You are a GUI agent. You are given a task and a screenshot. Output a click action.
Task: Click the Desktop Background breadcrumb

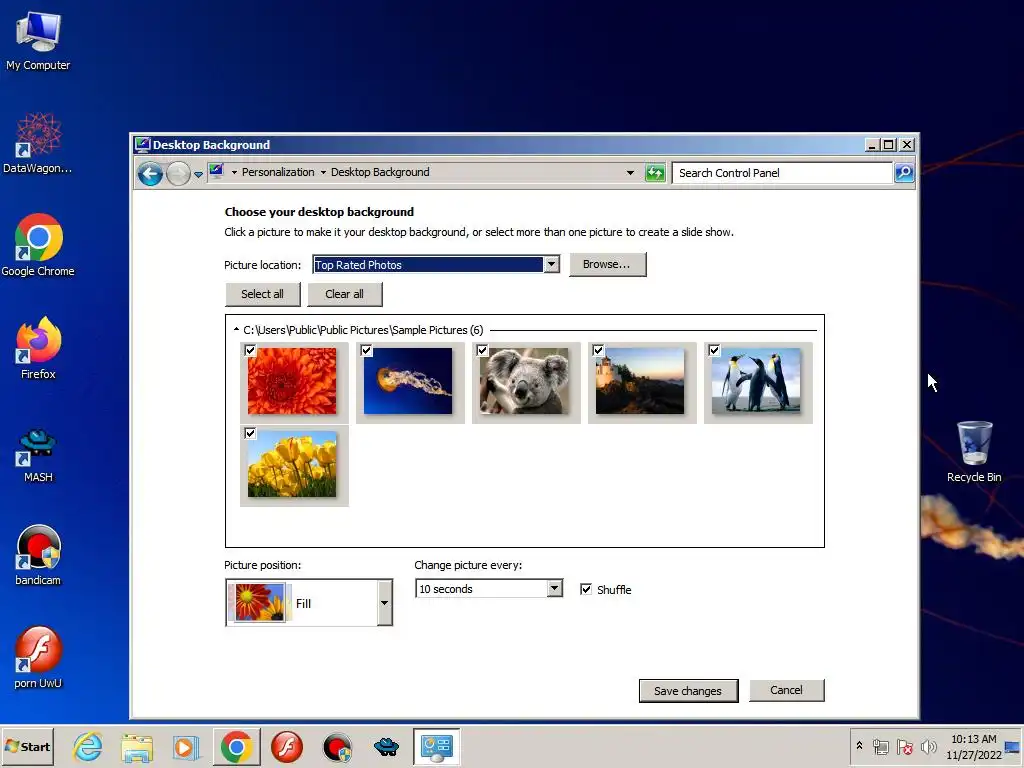(x=380, y=172)
